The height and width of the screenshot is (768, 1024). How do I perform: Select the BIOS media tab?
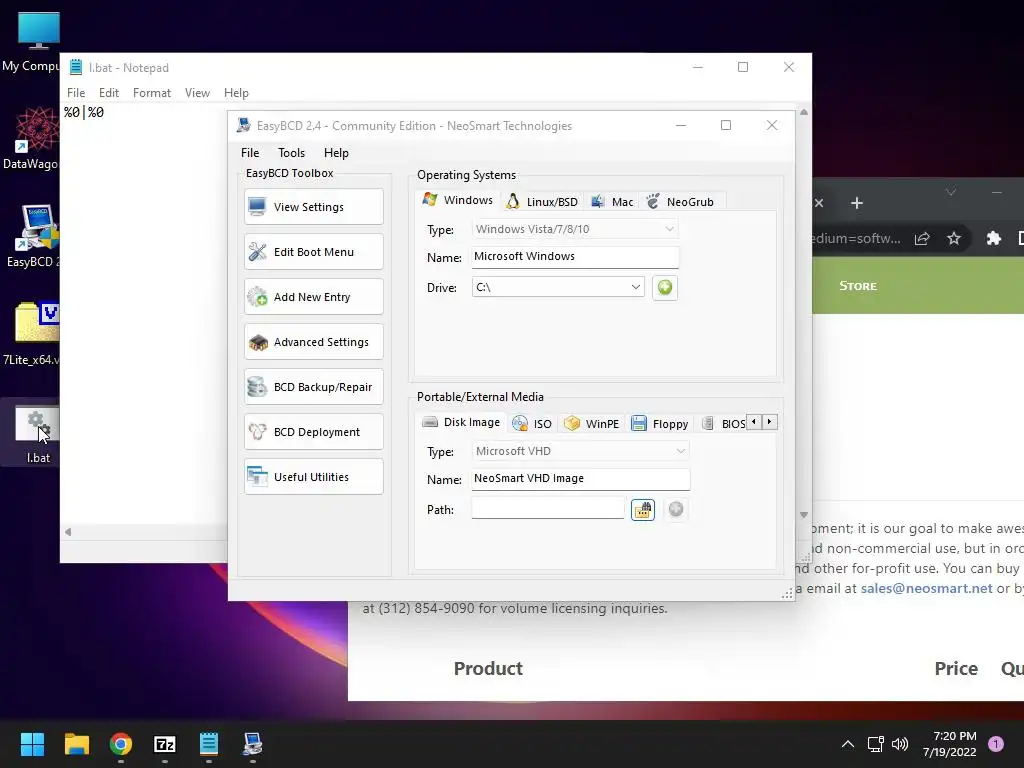pyautogui.click(x=723, y=424)
